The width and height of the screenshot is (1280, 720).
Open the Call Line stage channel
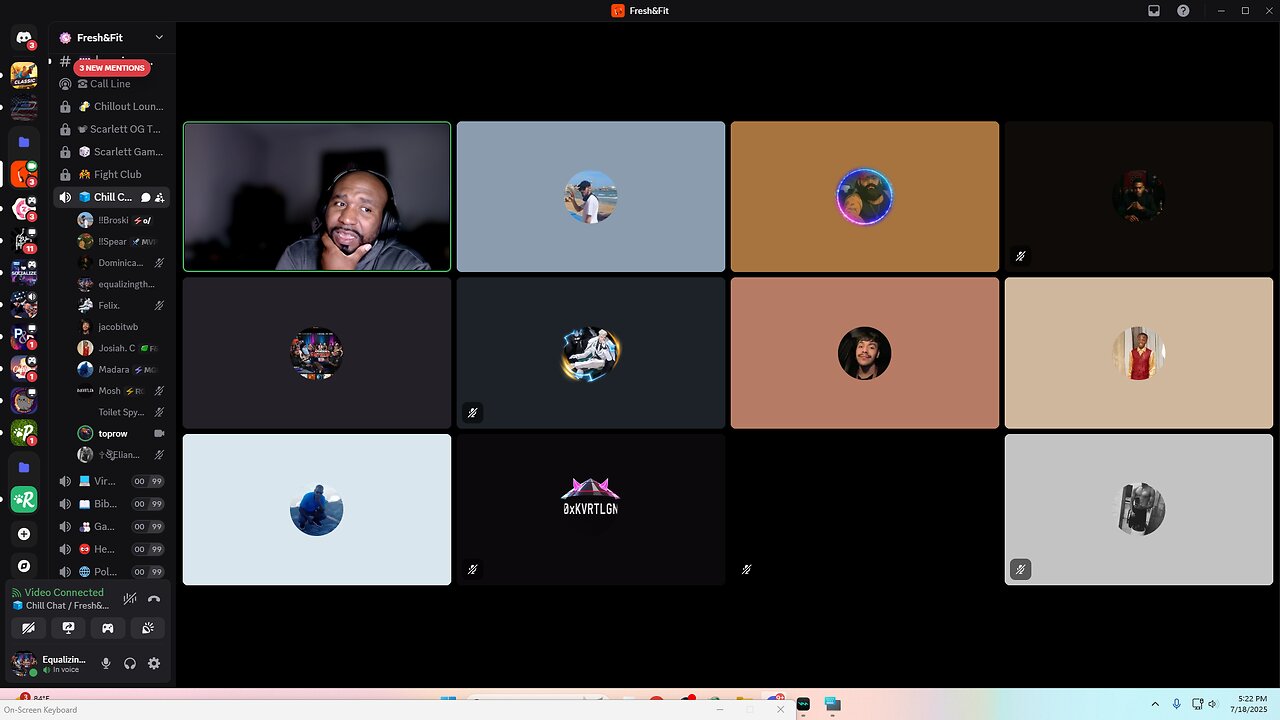(x=111, y=84)
